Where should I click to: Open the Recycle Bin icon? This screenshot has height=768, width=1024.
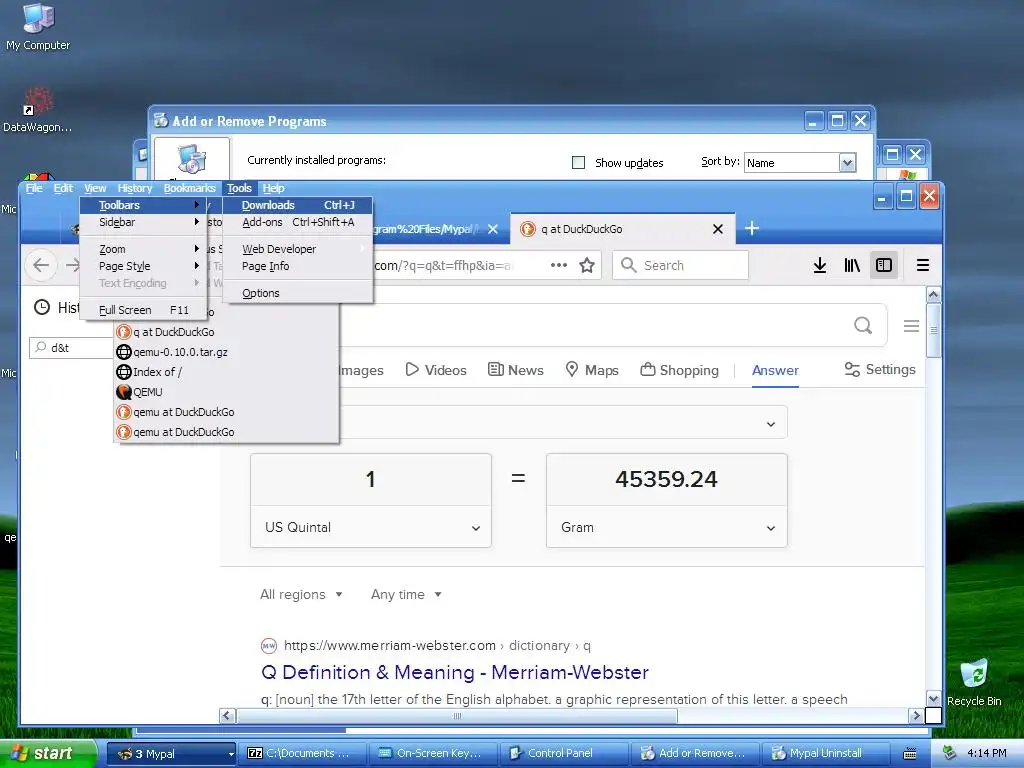[974, 682]
